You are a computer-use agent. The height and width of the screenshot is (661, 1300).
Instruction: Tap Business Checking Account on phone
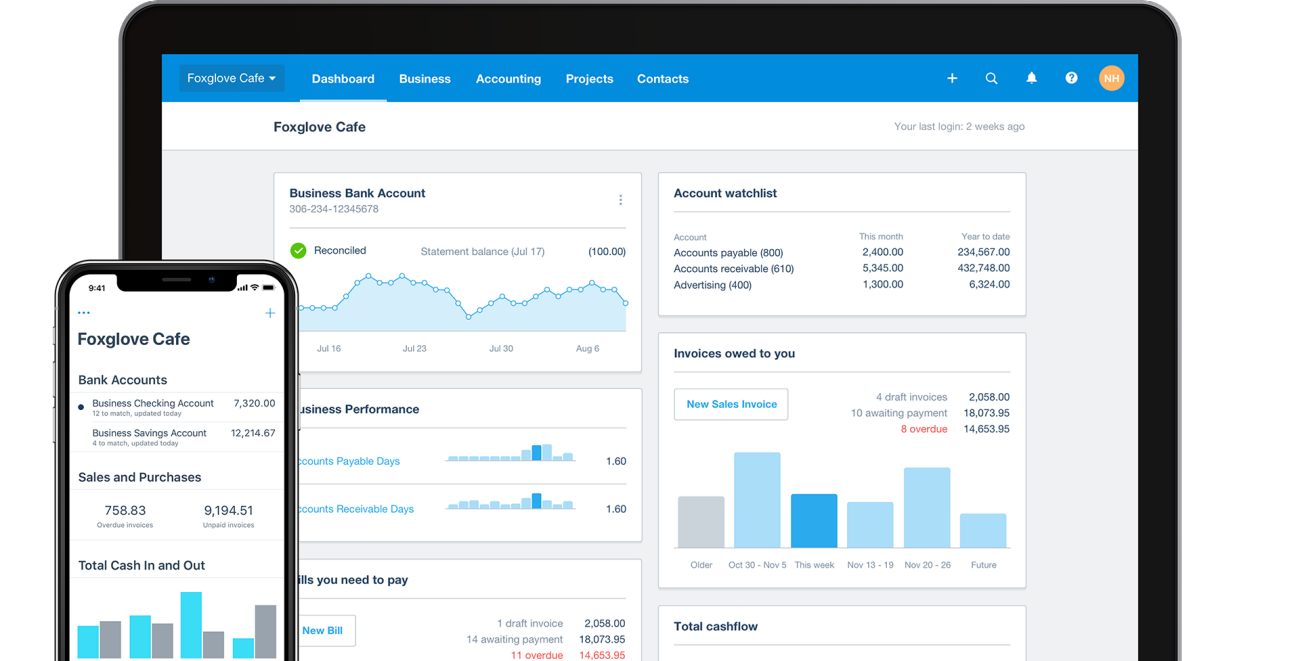(153, 404)
